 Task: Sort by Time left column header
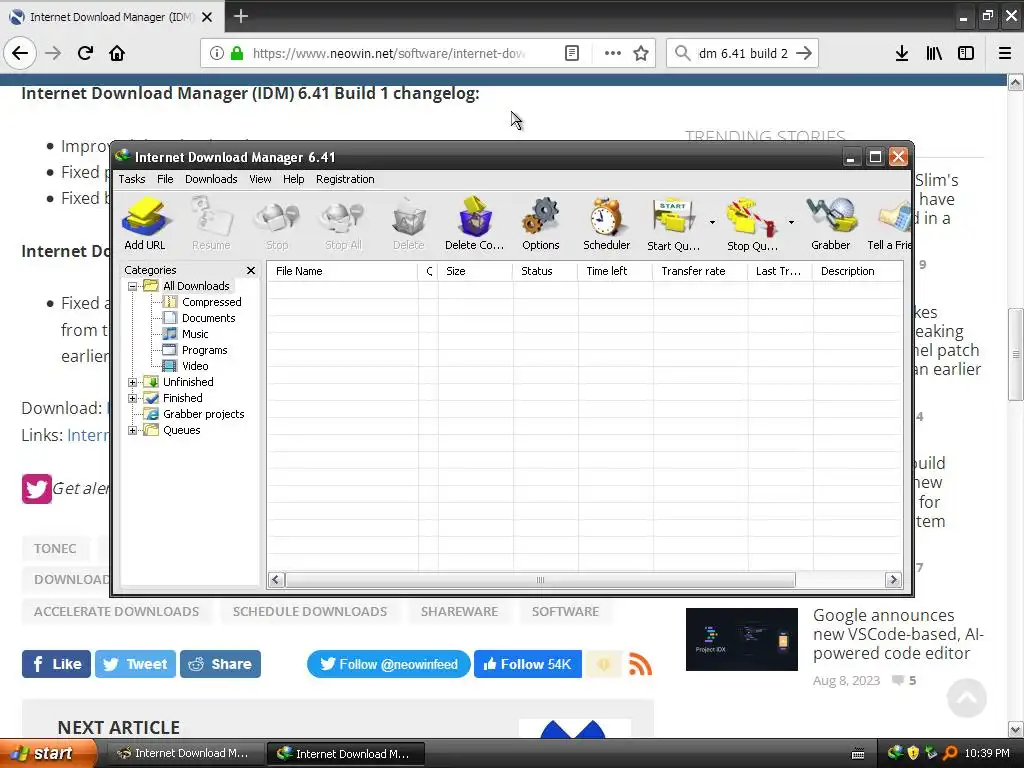(x=615, y=271)
